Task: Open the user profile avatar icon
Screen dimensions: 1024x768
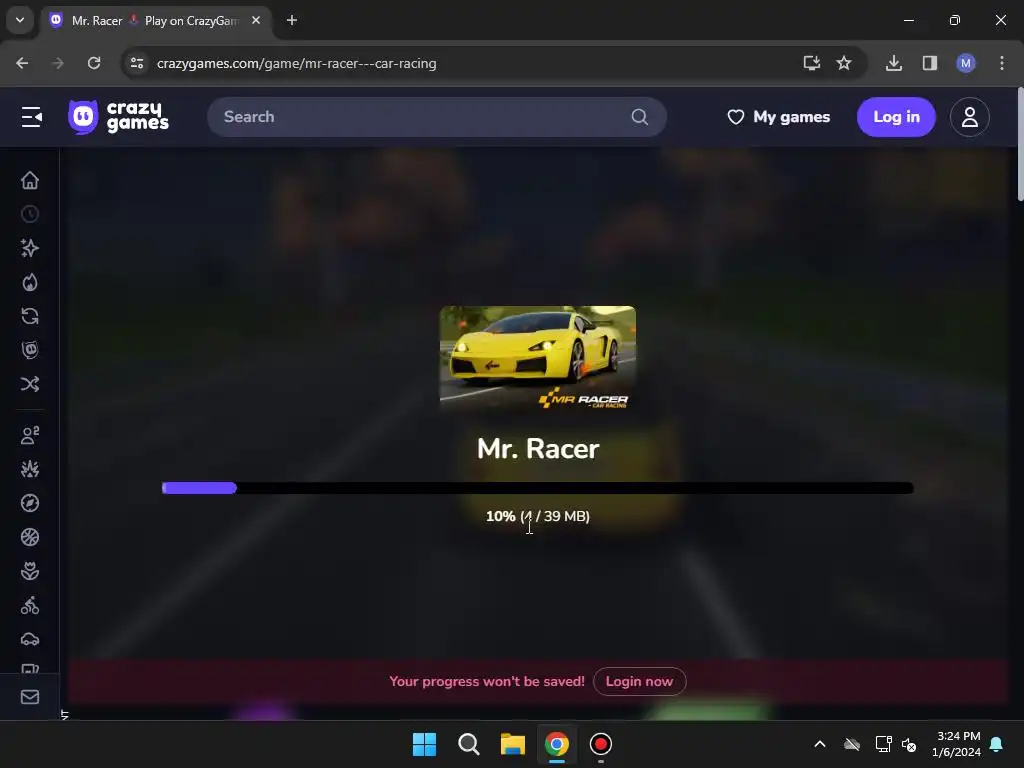Action: tap(970, 117)
